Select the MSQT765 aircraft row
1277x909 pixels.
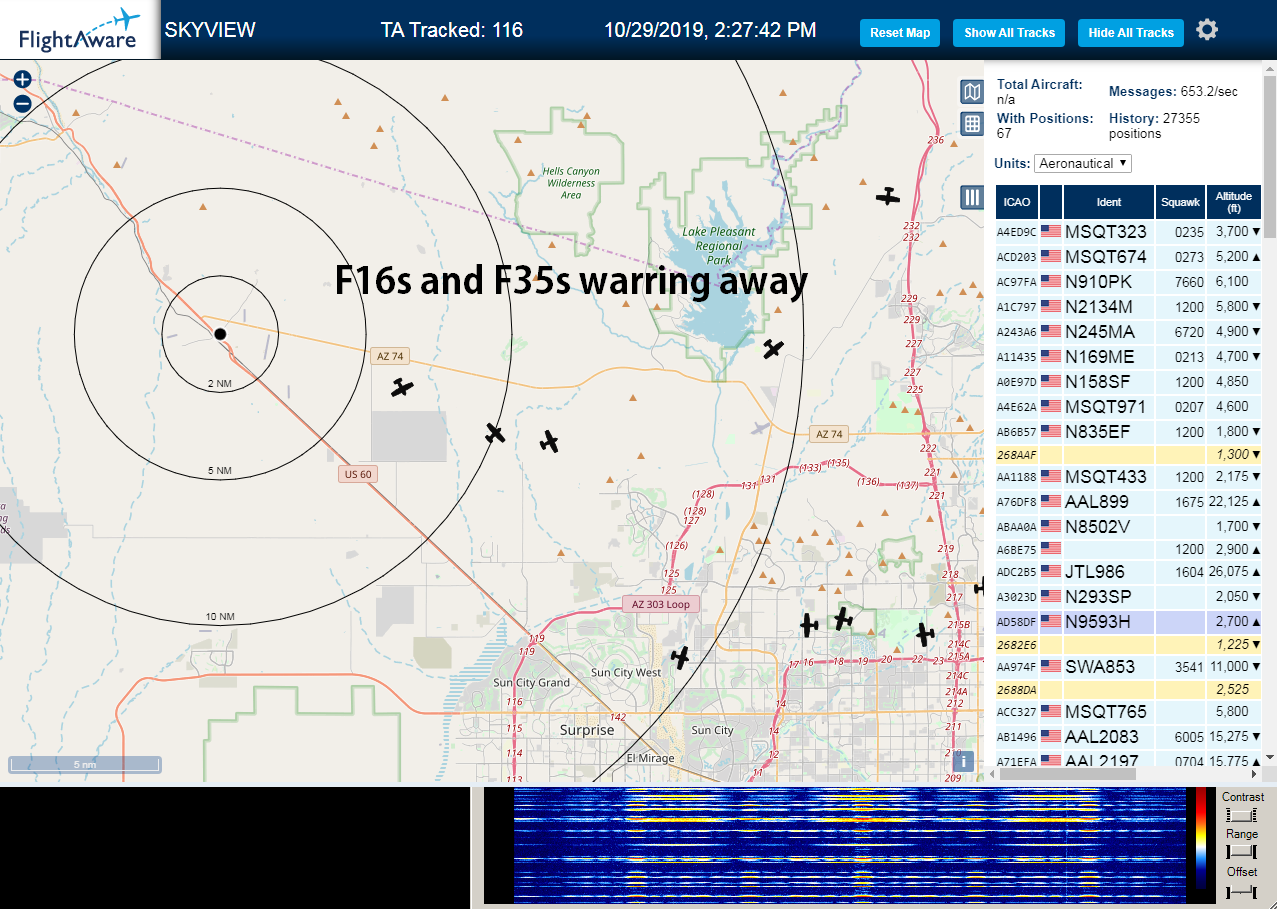click(x=1129, y=711)
